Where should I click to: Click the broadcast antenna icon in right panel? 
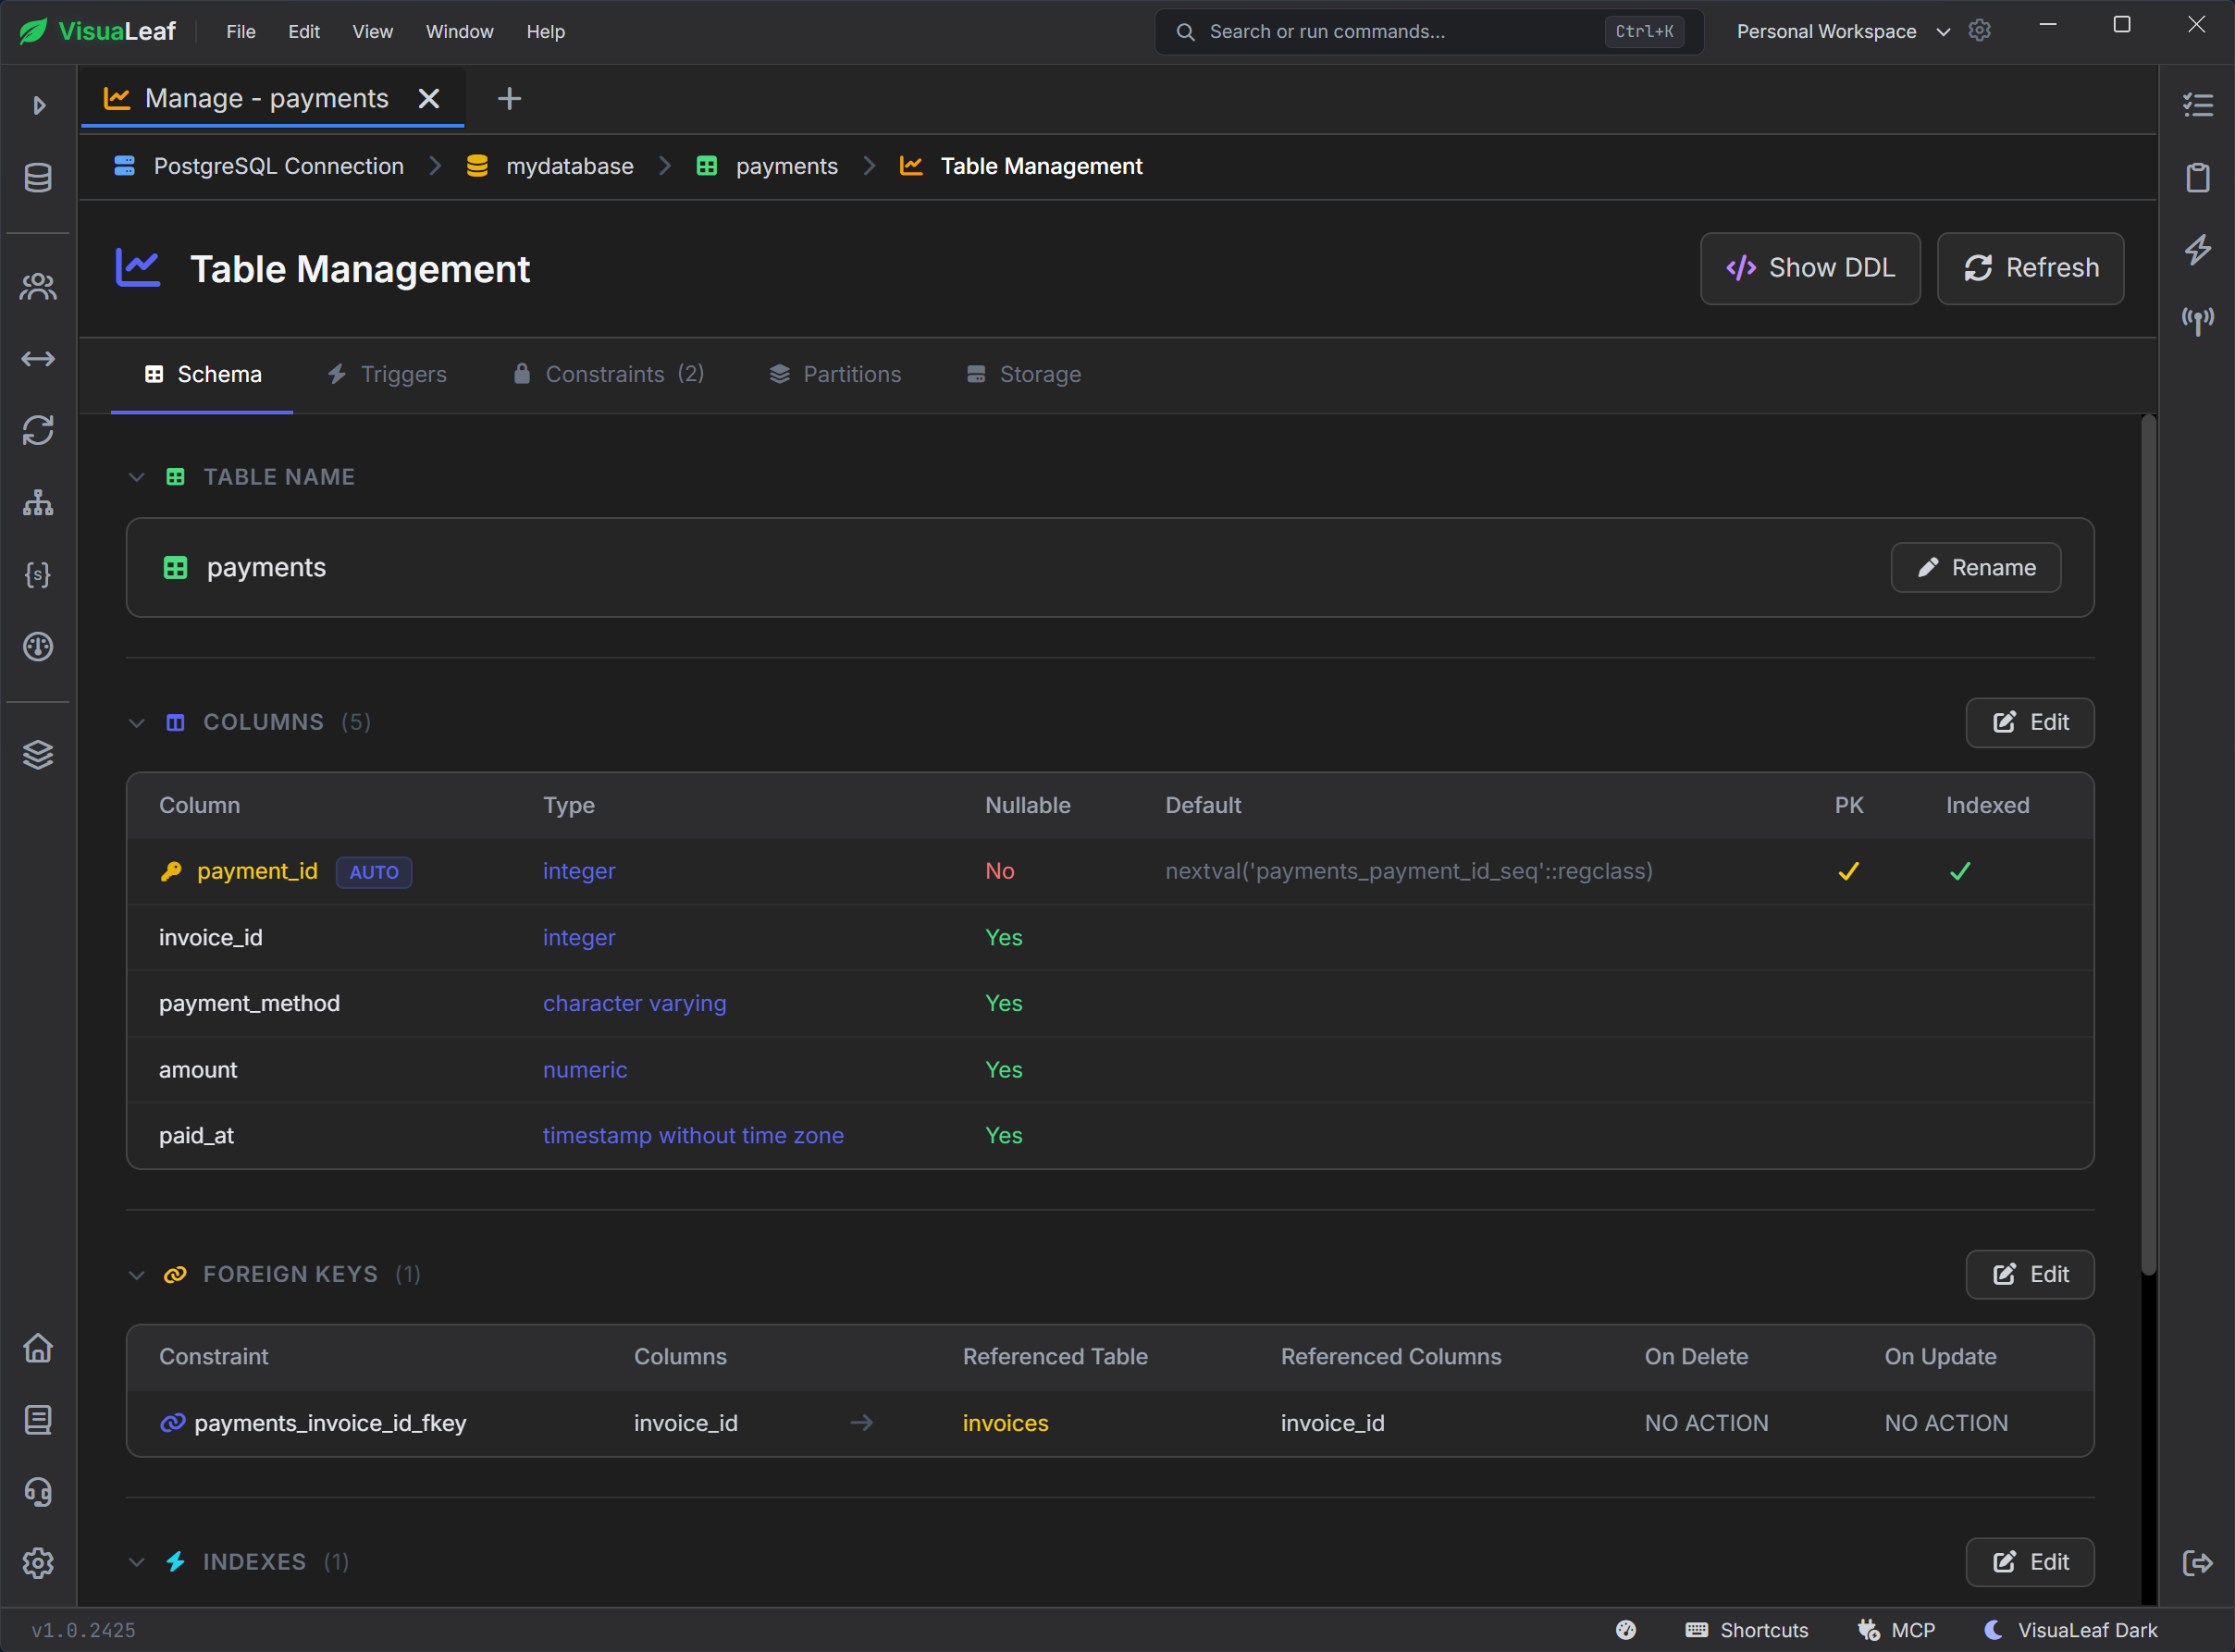tap(2198, 321)
